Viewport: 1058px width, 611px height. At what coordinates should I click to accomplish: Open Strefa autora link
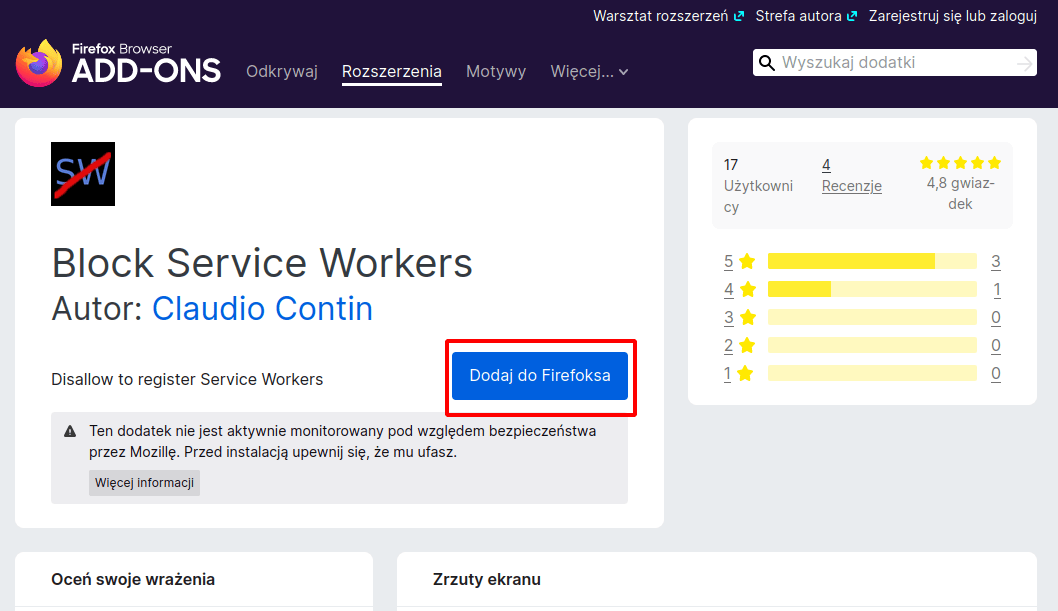click(798, 16)
